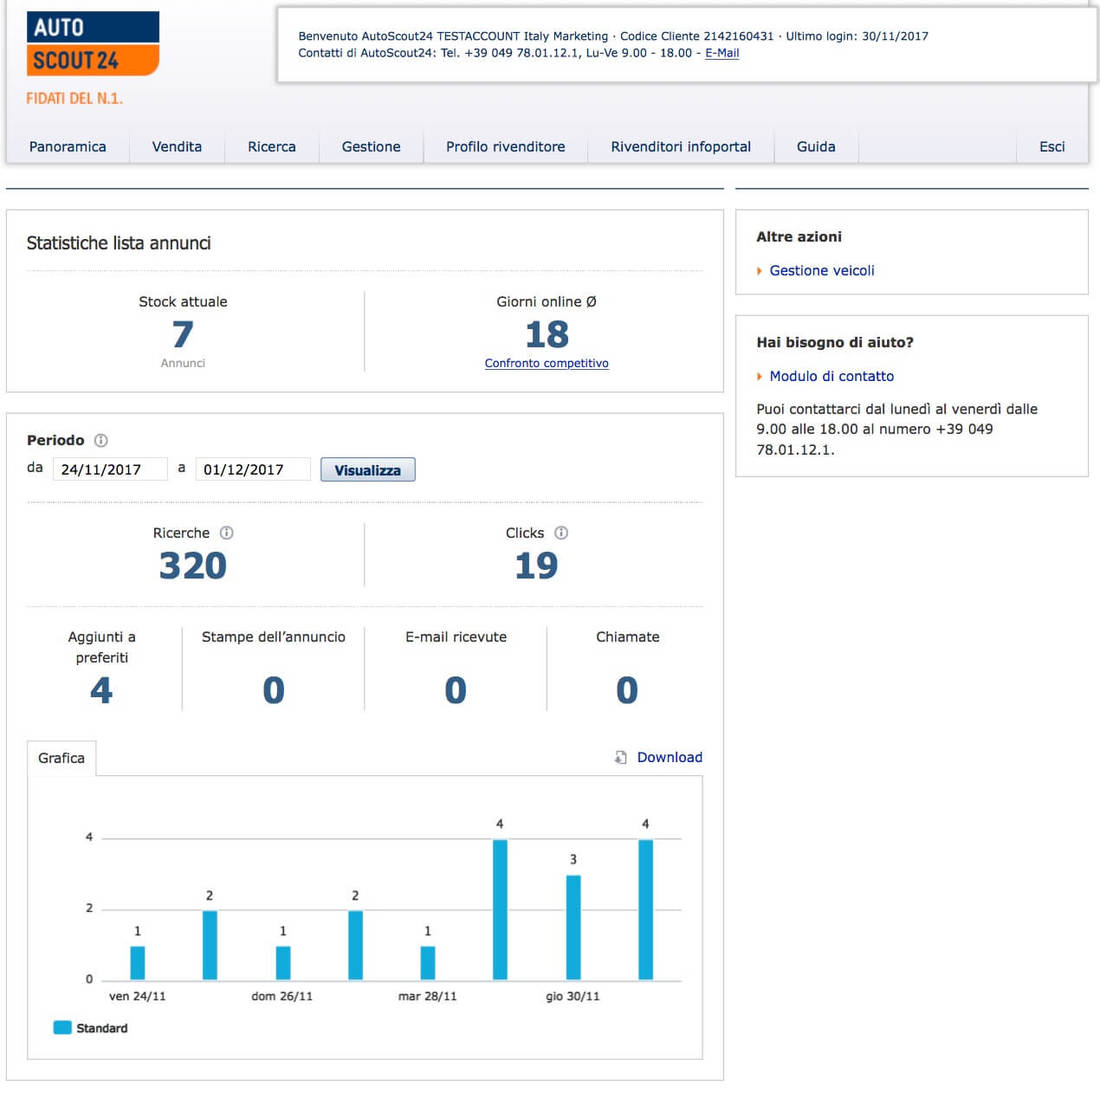Select the Grafica tab

tap(61, 758)
